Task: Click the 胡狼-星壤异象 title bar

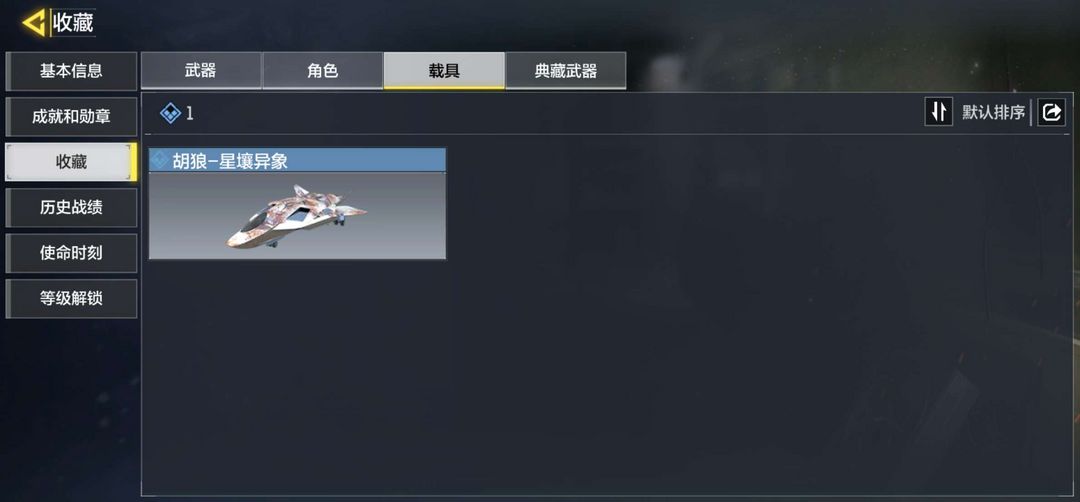Action: (298, 160)
